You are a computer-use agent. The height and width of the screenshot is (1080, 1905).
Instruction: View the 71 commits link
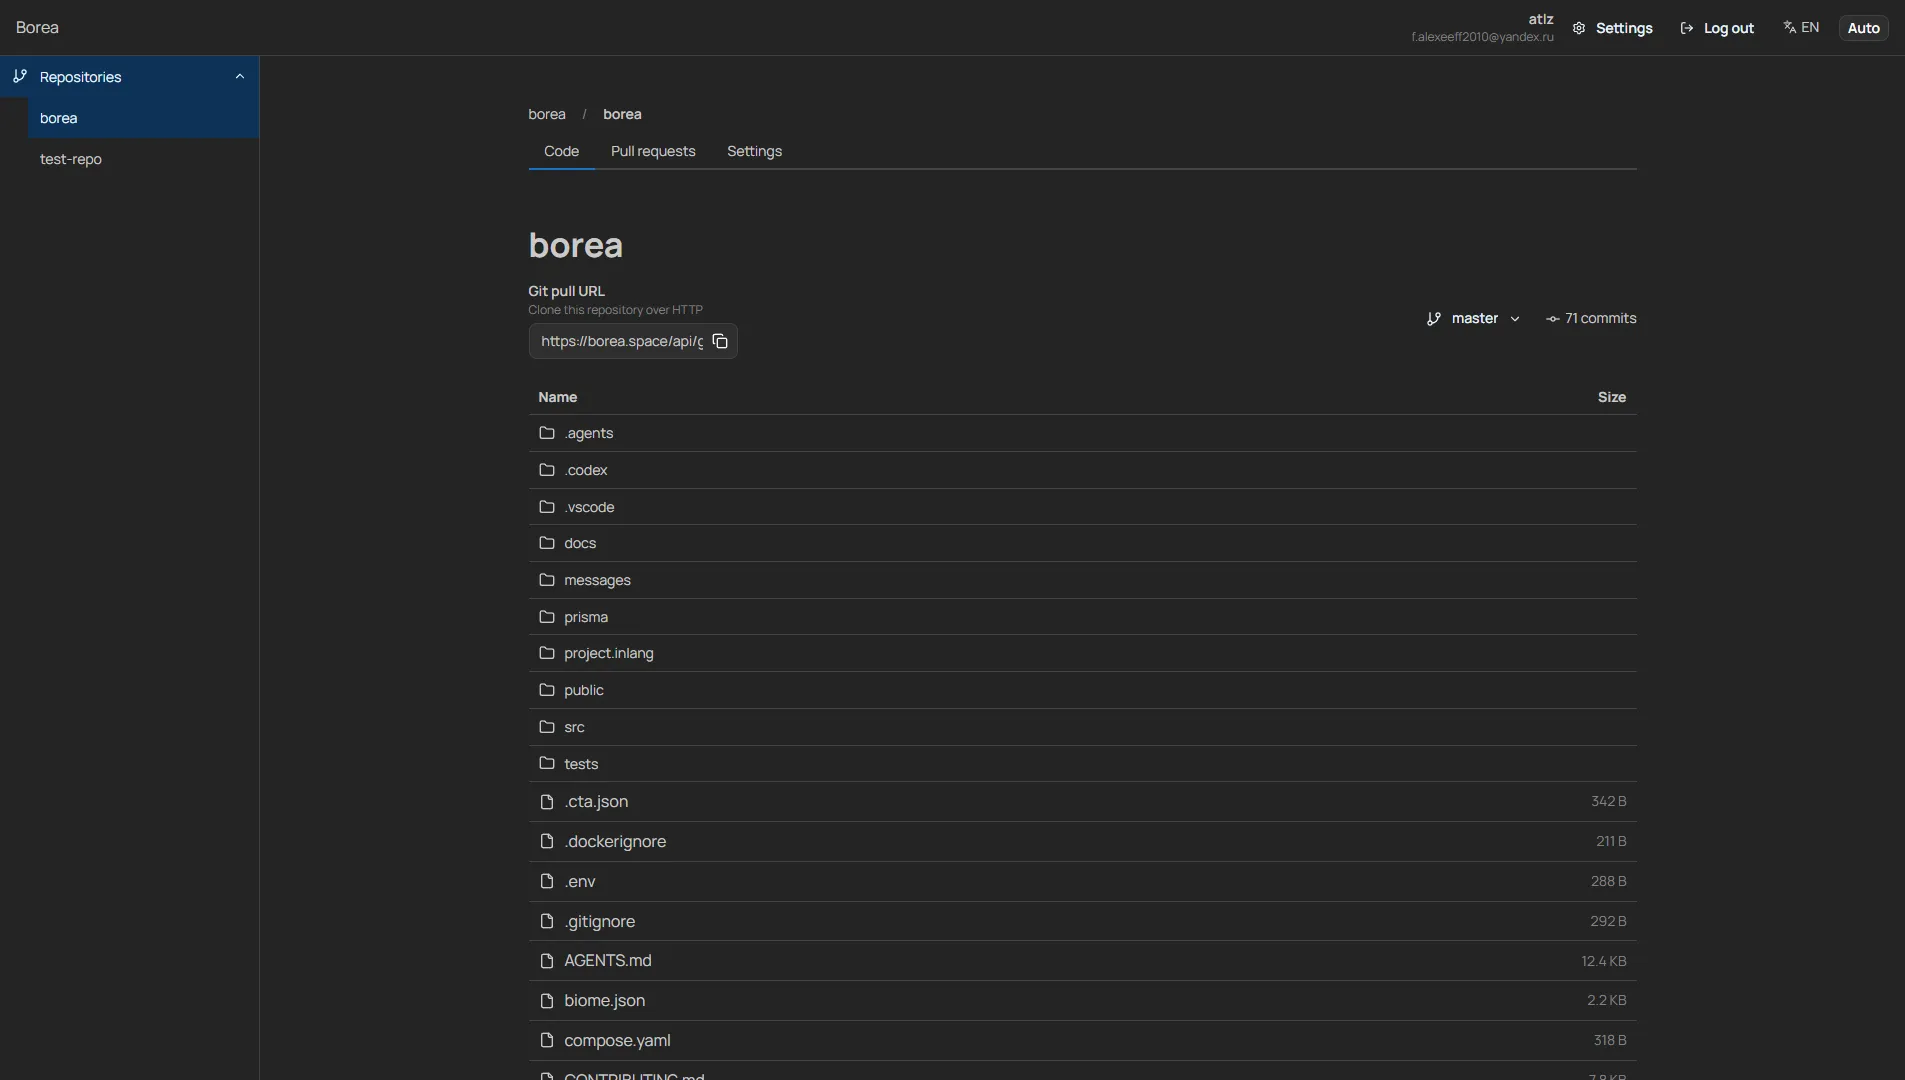click(x=1591, y=319)
